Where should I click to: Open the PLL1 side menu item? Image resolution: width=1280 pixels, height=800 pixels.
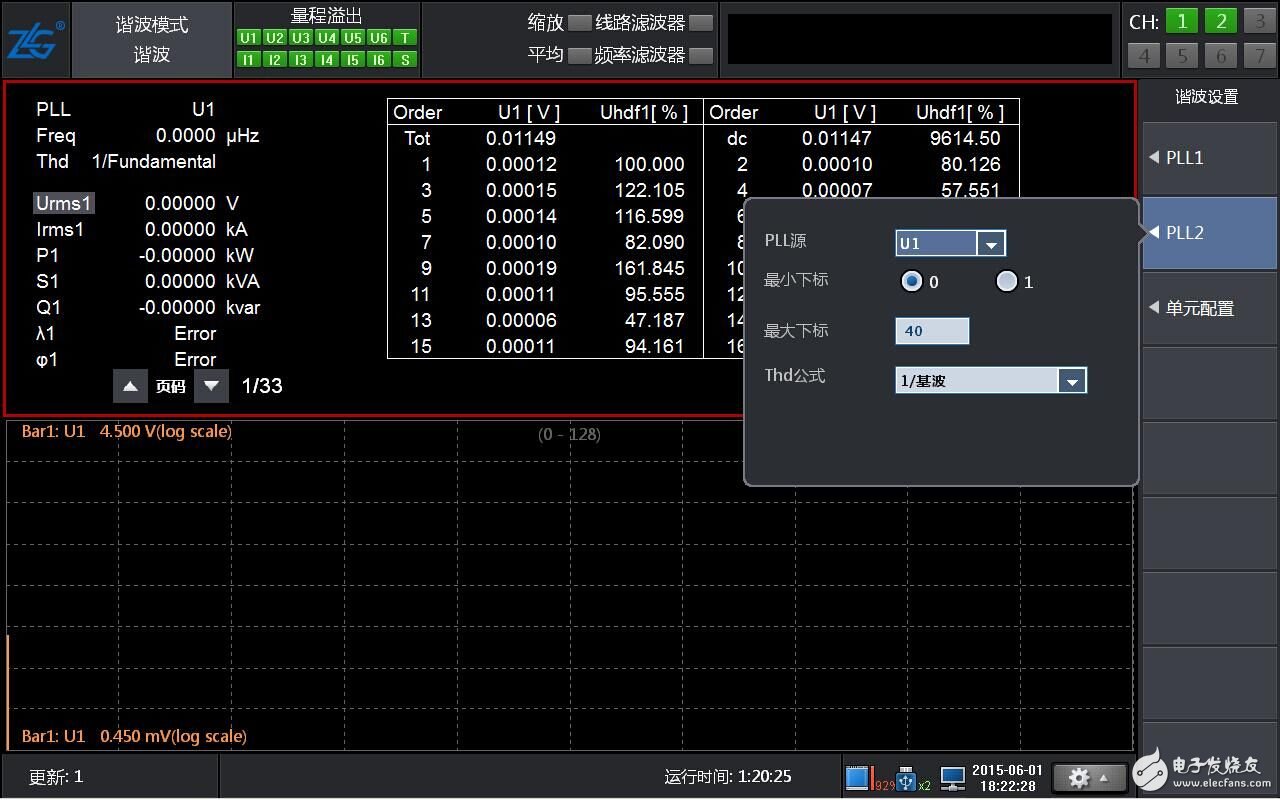[x=1210, y=158]
